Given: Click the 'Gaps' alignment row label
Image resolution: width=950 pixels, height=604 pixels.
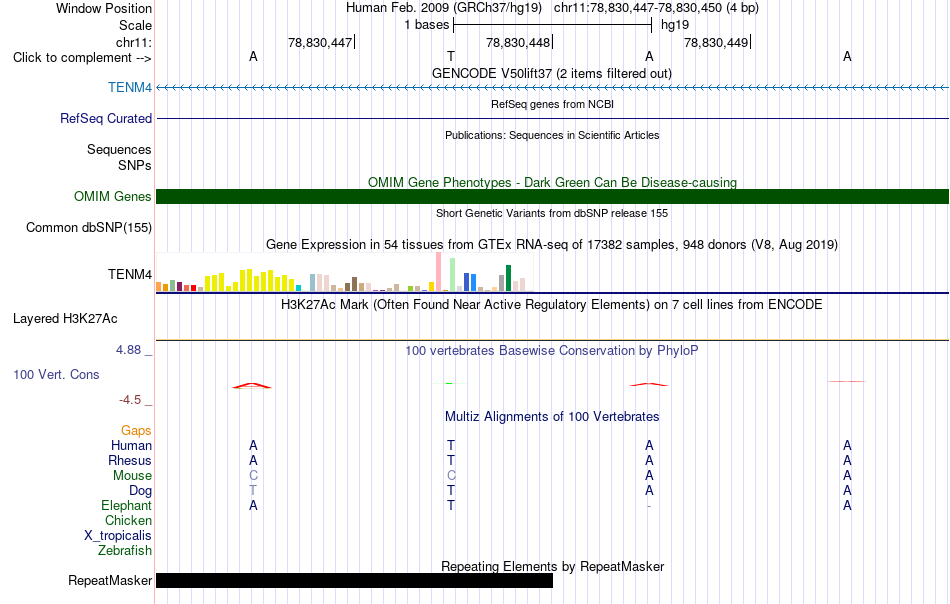Looking at the screenshot, I should (136, 431).
